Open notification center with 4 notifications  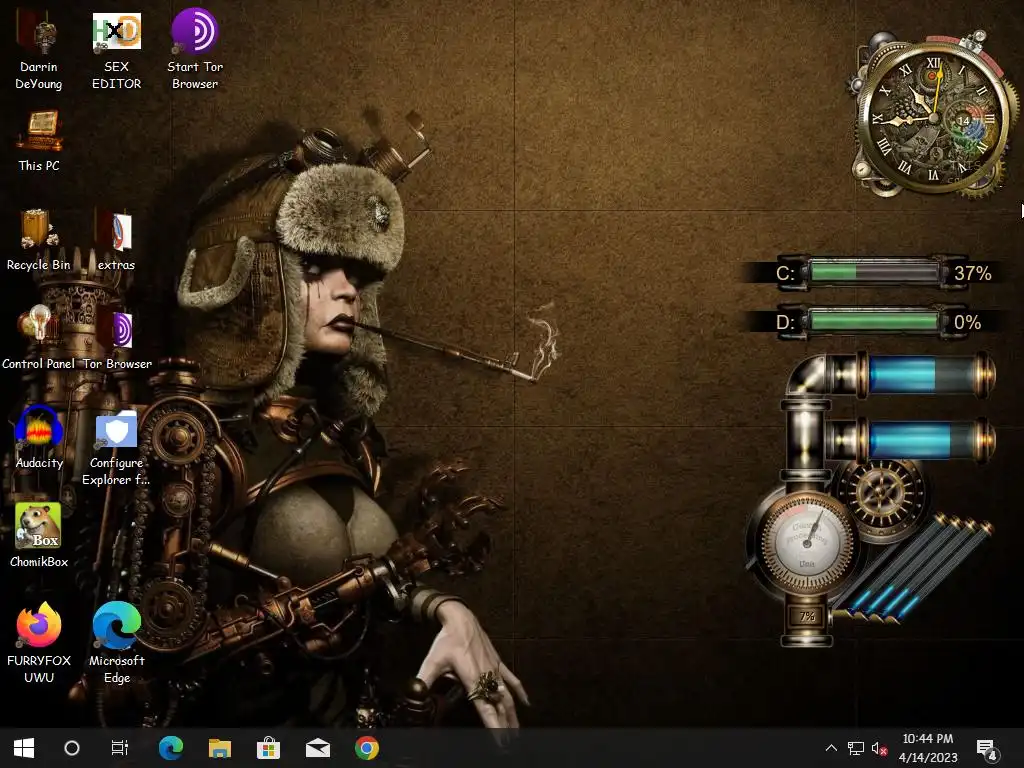point(987,749)
